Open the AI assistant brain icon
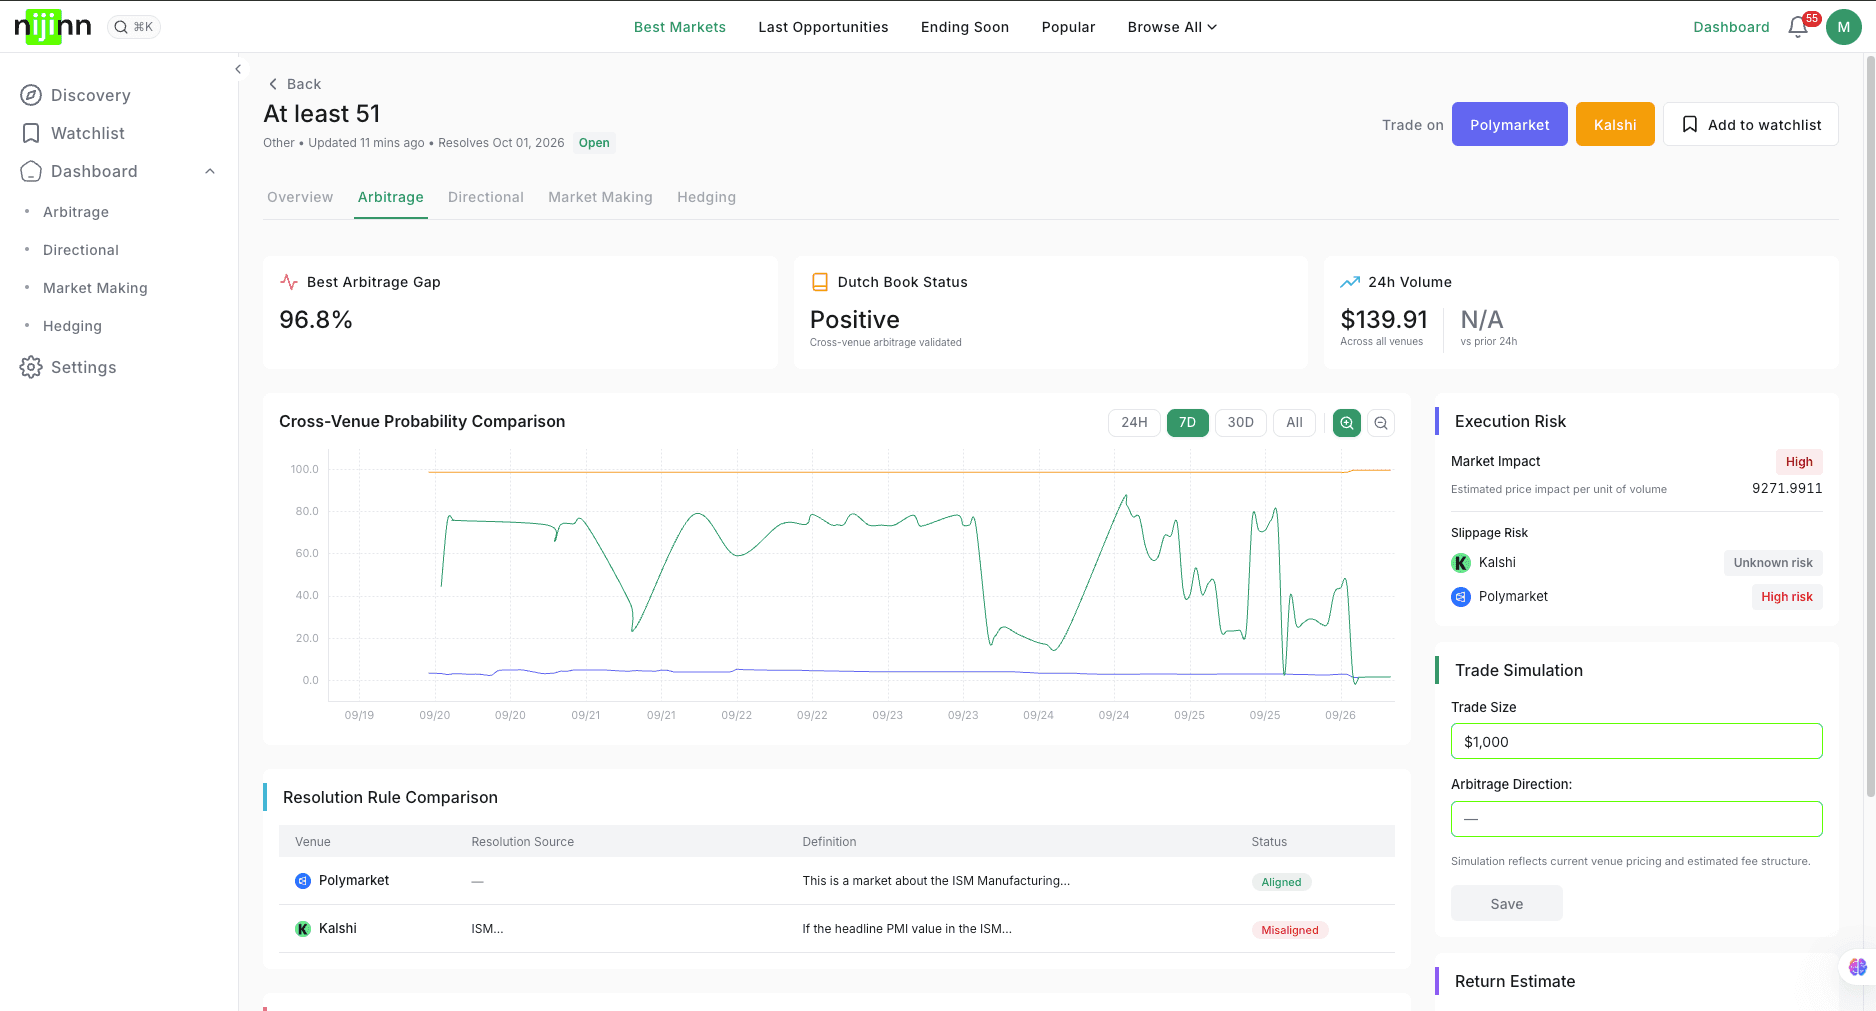Image resolution: width=1876 pixels, height=1011 pixels. tap(1857, 967)
